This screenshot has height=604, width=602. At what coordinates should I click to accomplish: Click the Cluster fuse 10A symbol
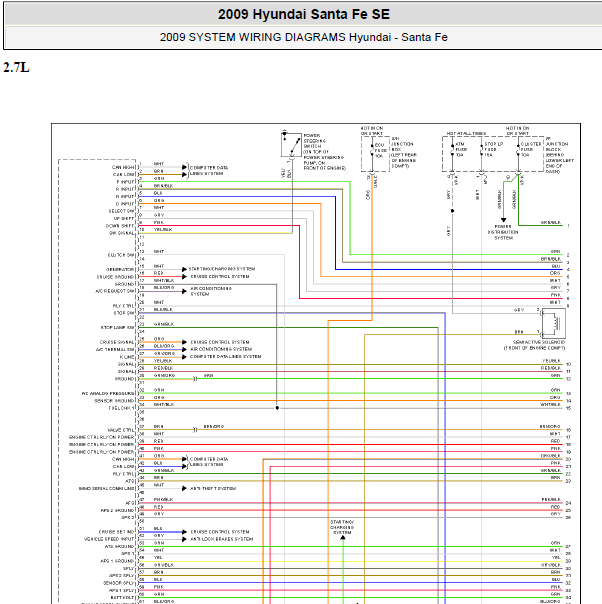tap(517, 148)
